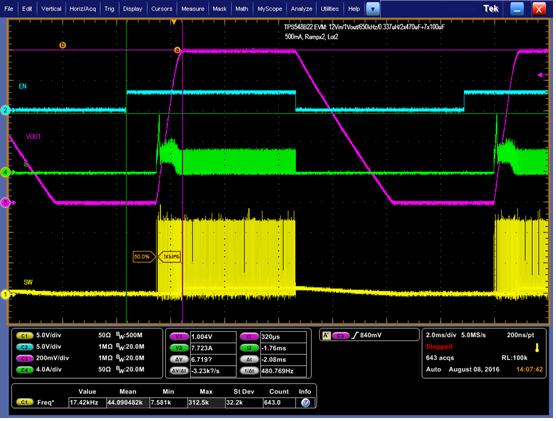The height and width of the screenshot is (421, 556).
Task: Minimize the Tek oscilloscope window
Action: [517, 9]
